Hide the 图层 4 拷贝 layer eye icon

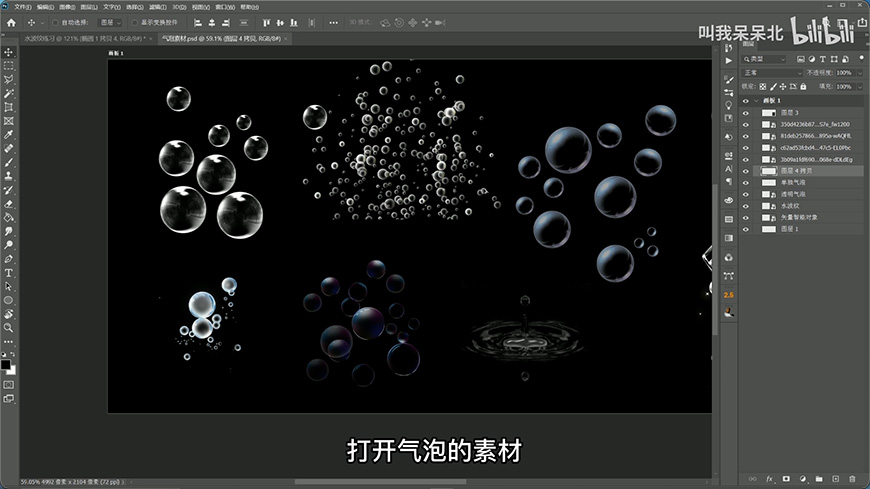coord(746,171)
